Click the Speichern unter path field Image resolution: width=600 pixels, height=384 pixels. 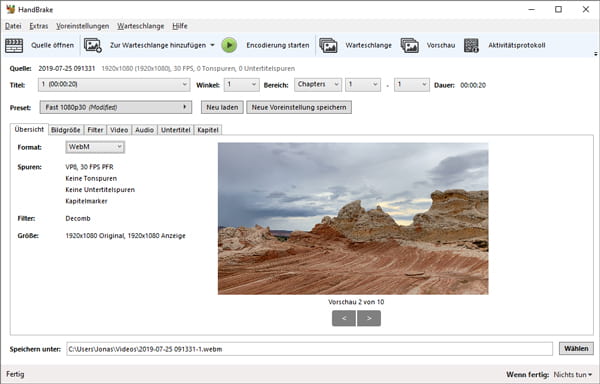coord(310,349)
